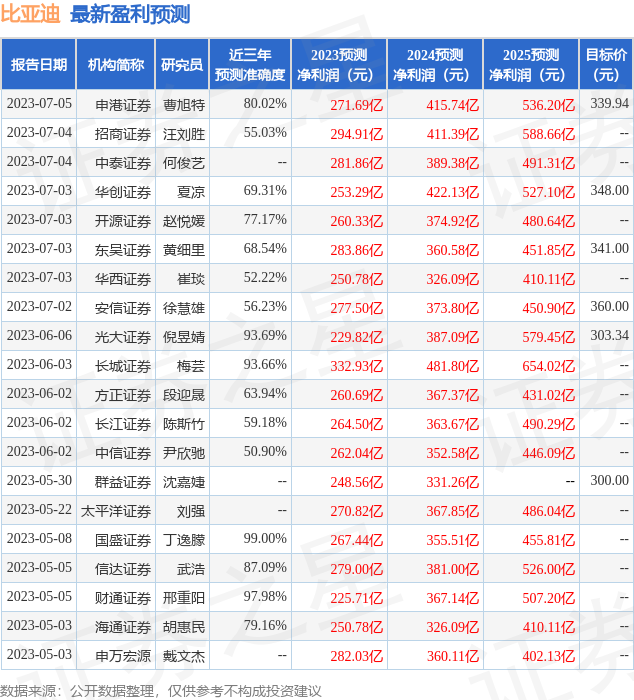Click target price 341.00
Screen dimensions: 634x700
tap(609, 249)
